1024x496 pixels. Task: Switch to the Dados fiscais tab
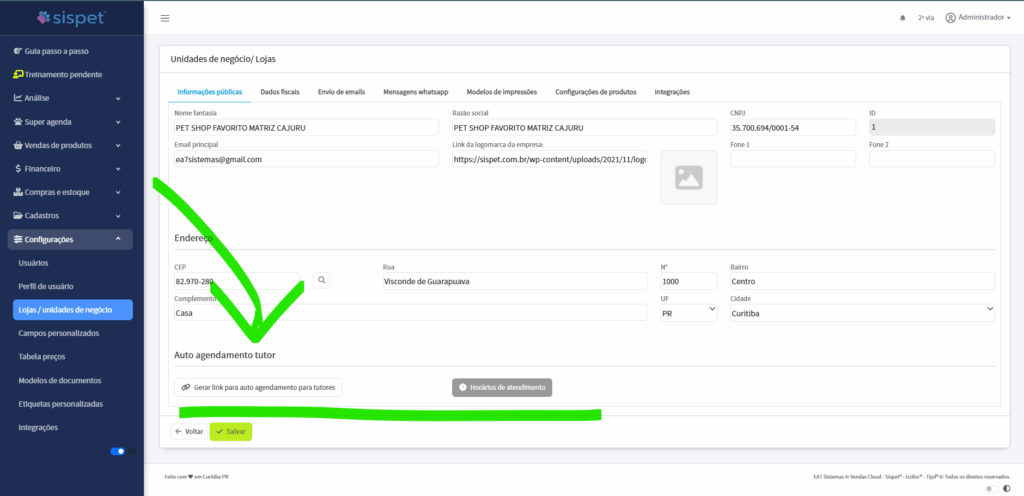(x=279, y=92)
